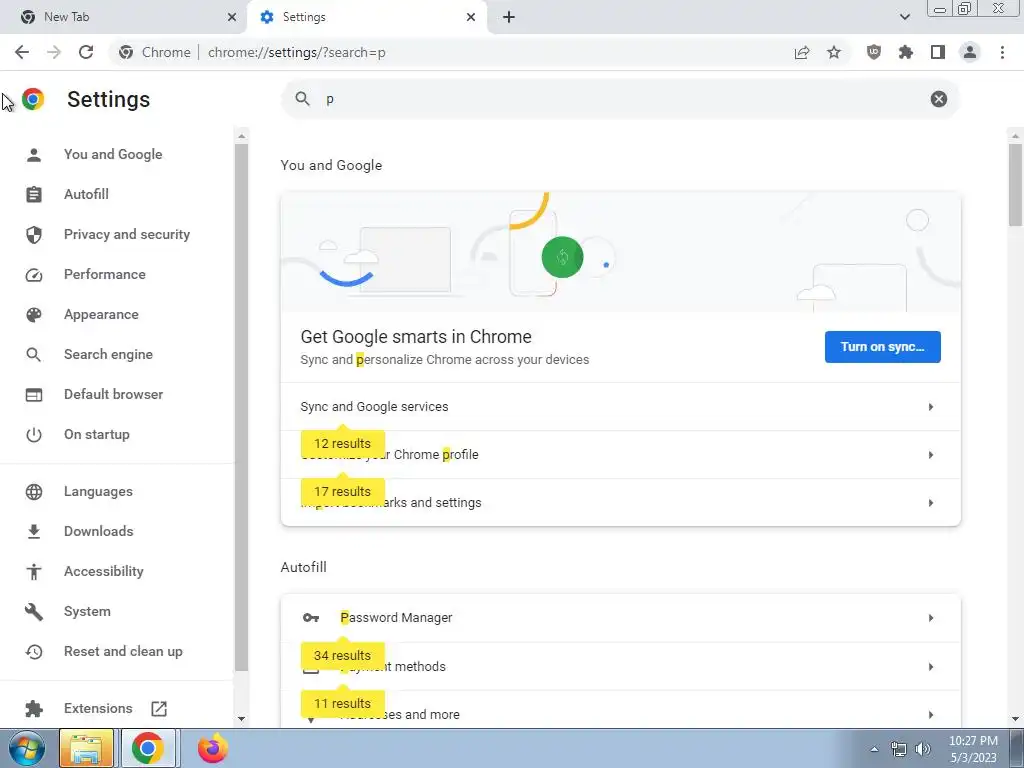Click the '12 results' yellow bubble
1024x768 pixels.
342,444
